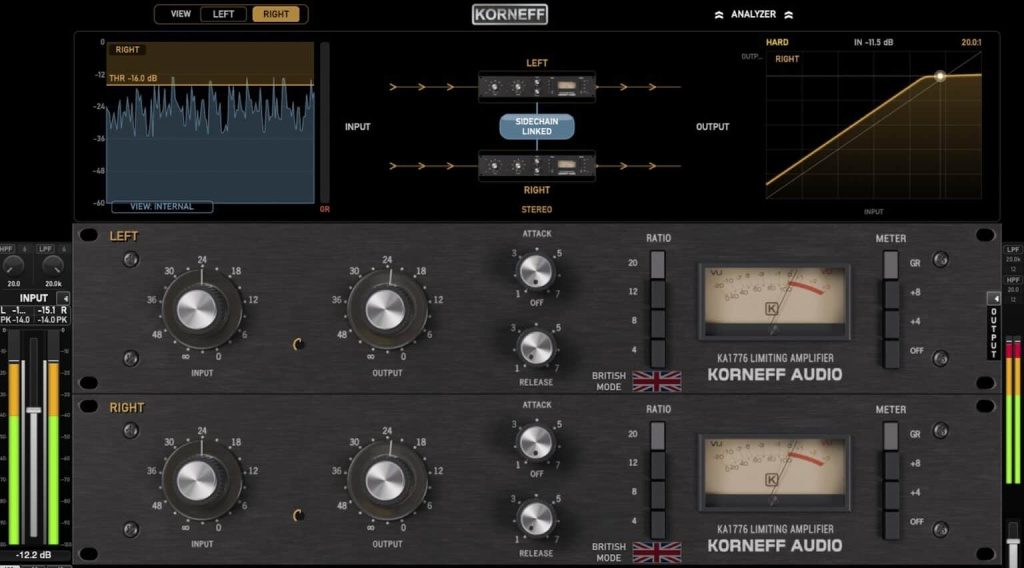The image size is (1024, 568).
Task: Click the RIGHT unit RELEASE knob
Action: (x=536, y=518)
